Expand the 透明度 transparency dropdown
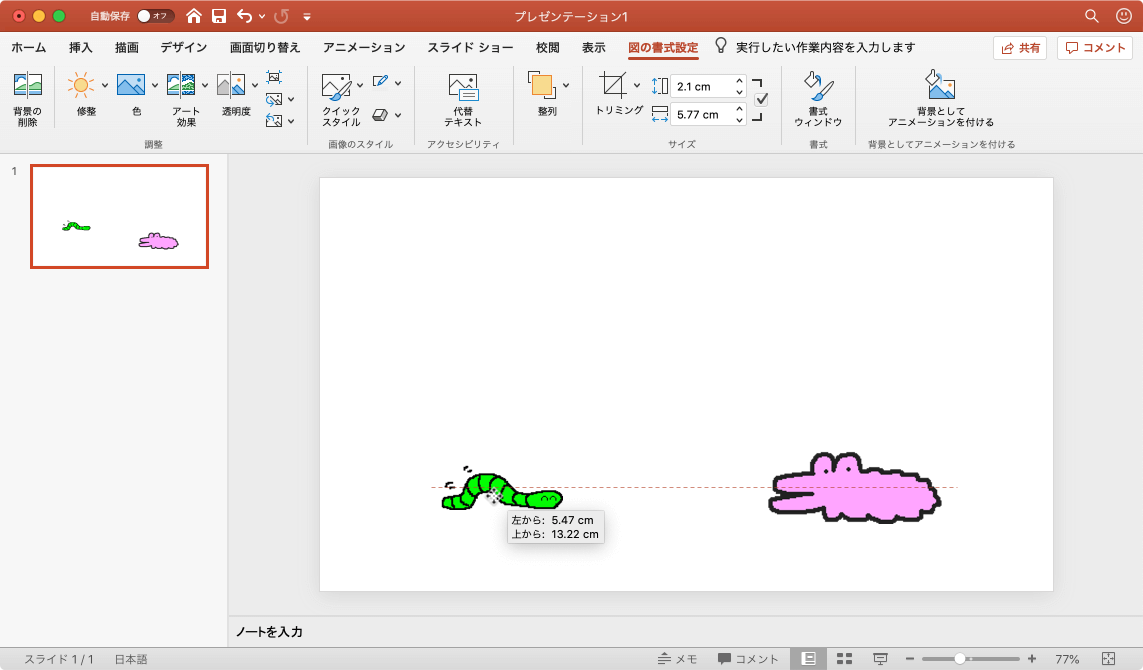Image resolution: width=1143 pixels, height=670 pixels. tap(255, 85)
